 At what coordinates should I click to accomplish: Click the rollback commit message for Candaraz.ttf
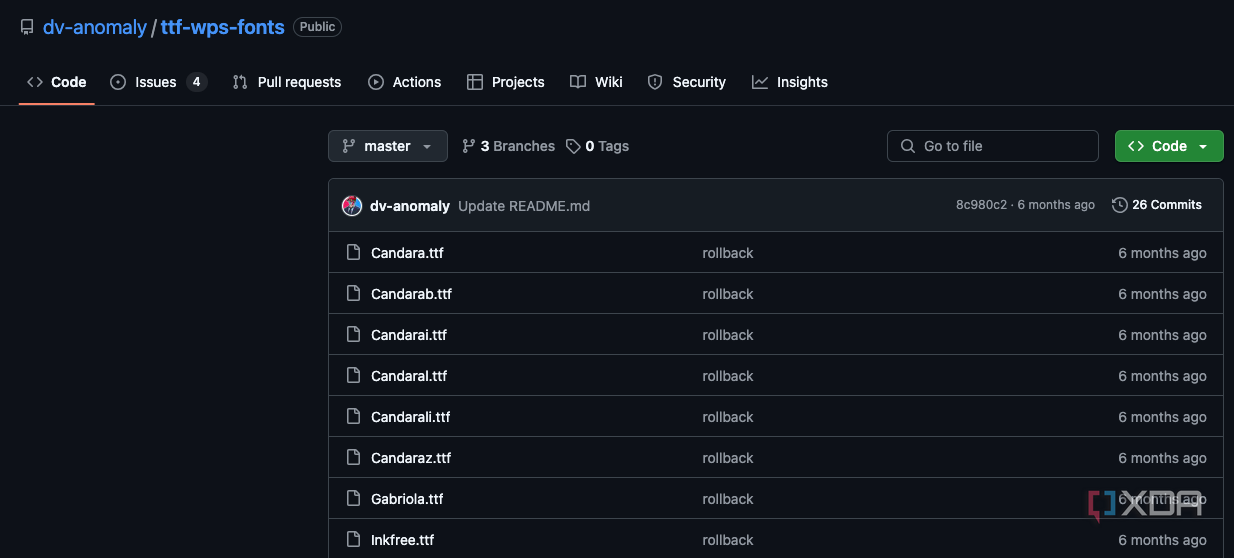click(x=728, y=458)
